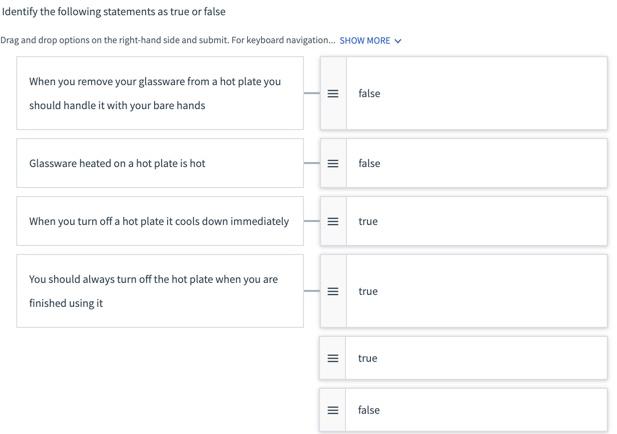Select the bottom-most false answer card
Image resolution: width=617 pixels, height=434 pixels.
475,410
